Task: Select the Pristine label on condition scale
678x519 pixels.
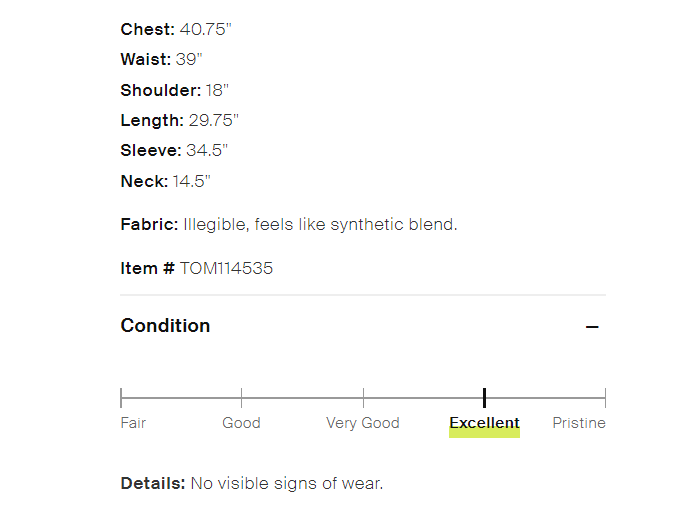Action: click(579, 423)
